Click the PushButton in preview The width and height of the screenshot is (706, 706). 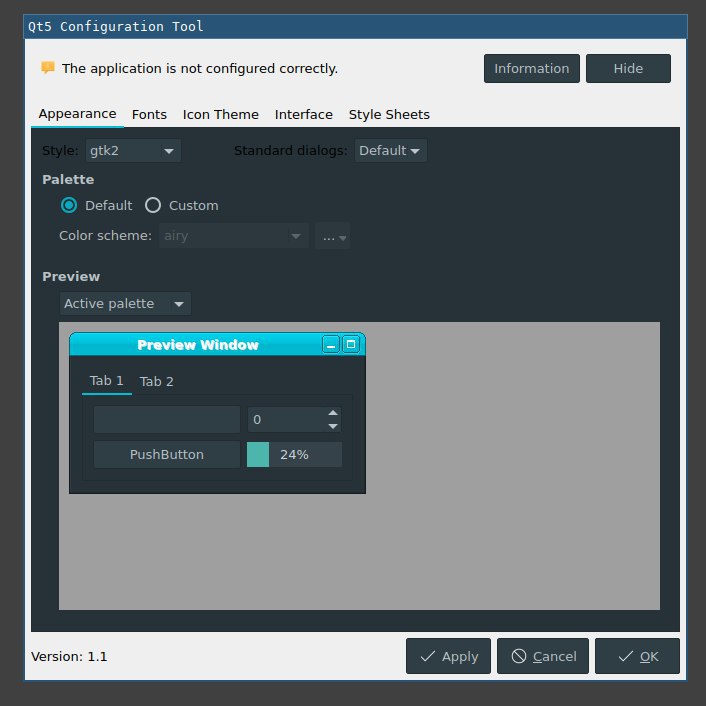coord(167,454)
